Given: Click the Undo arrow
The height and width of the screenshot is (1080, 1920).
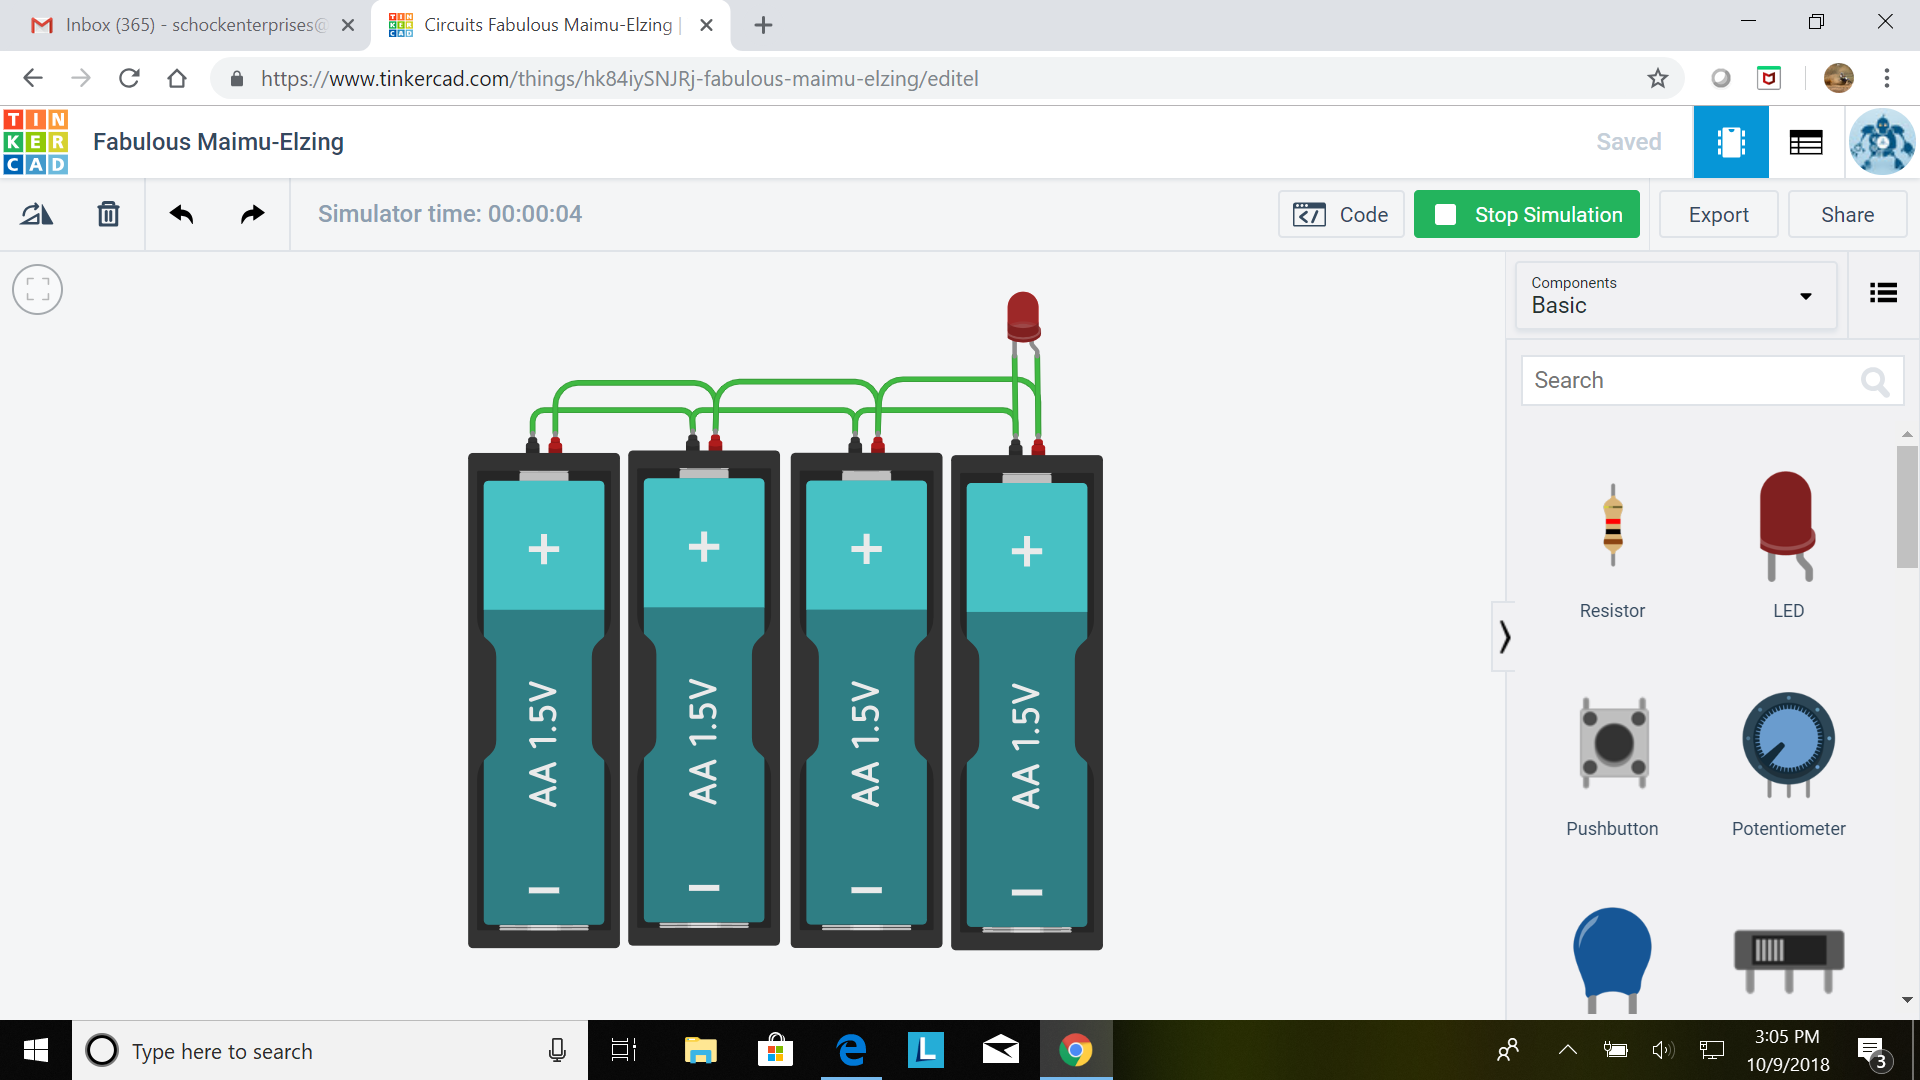Looking at the screenshot, I should click(x=181, y=214).
